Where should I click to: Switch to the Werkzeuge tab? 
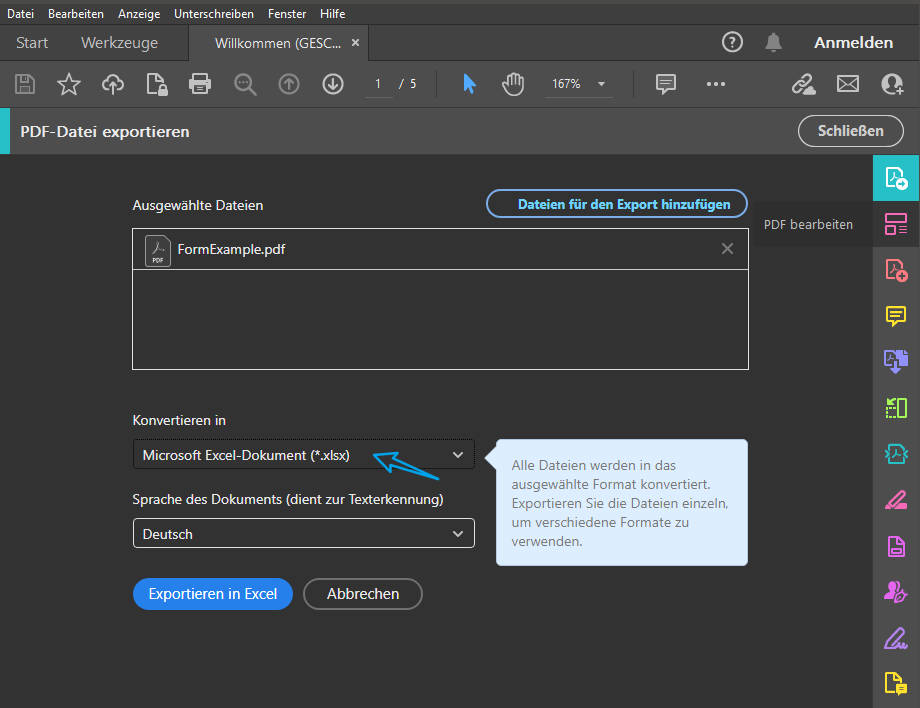(x=119, y=43)
